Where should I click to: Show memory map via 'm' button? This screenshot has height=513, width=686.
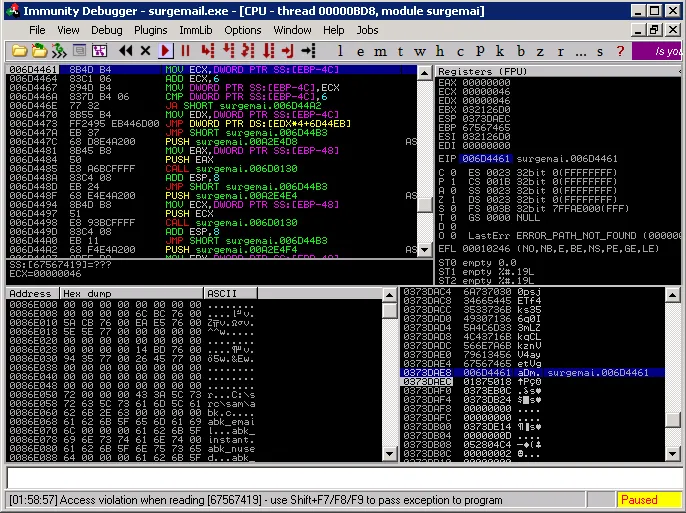(x=380, y=50)
